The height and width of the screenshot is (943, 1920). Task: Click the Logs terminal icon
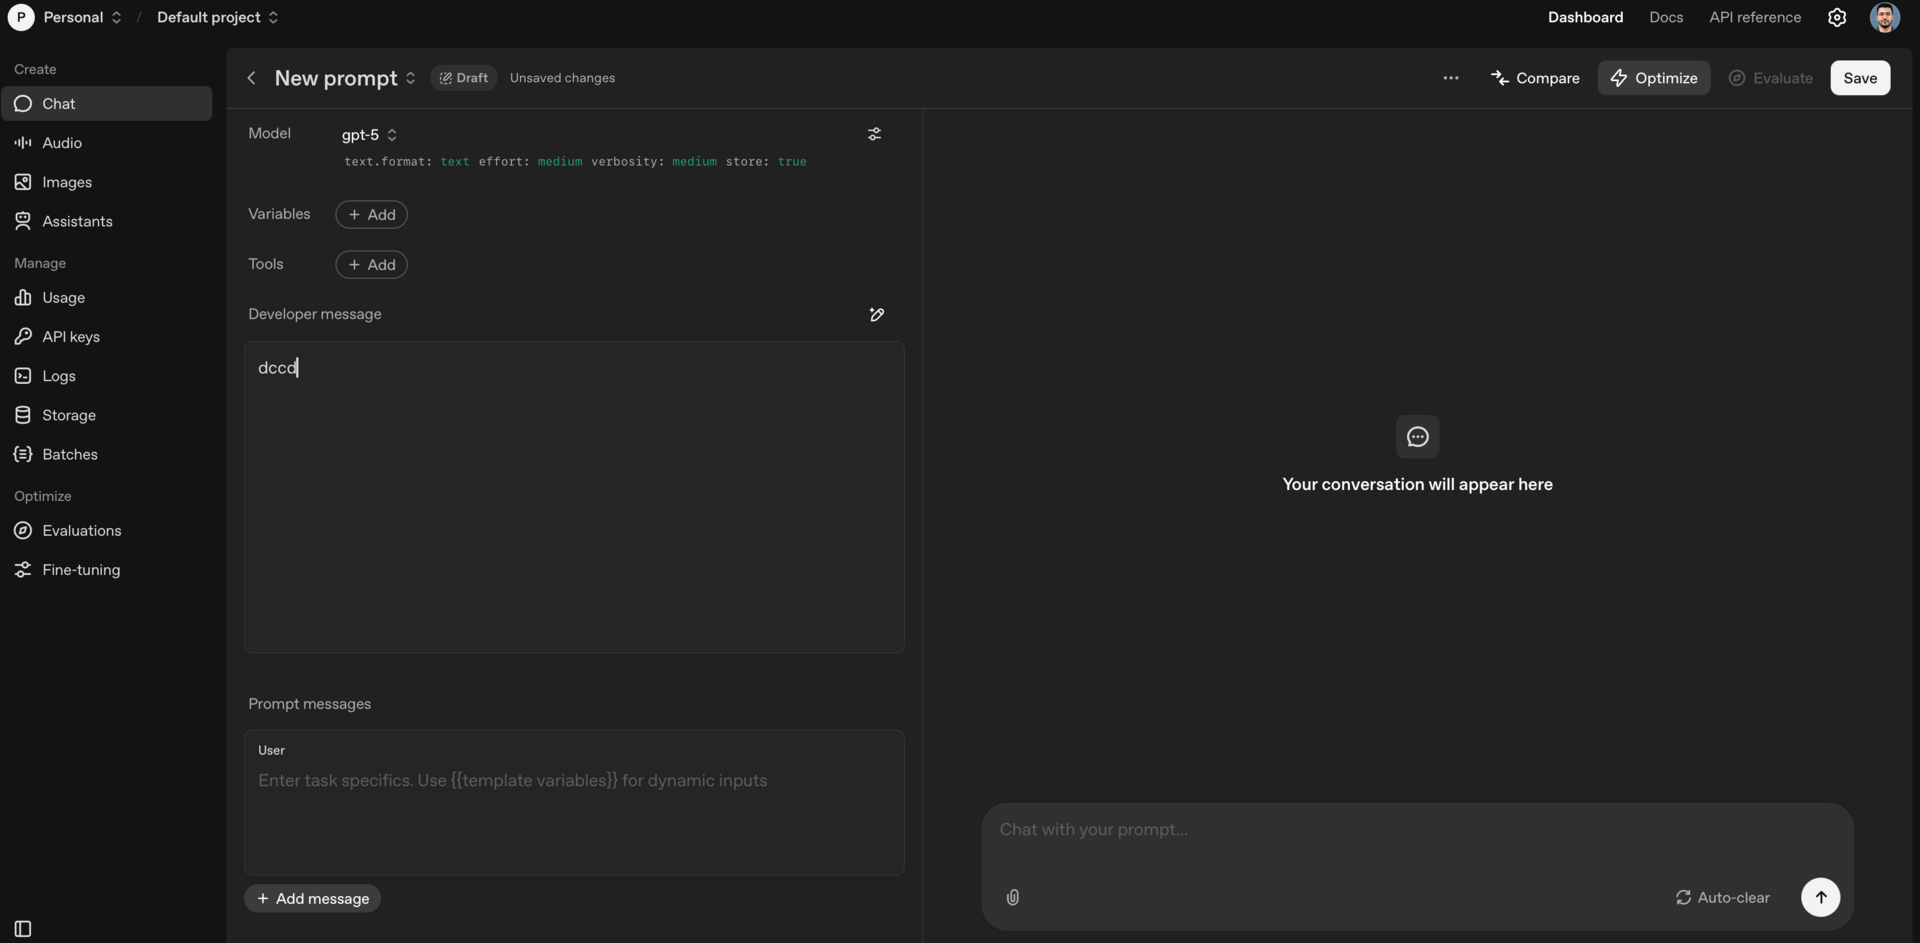click(x=23, y=376)
